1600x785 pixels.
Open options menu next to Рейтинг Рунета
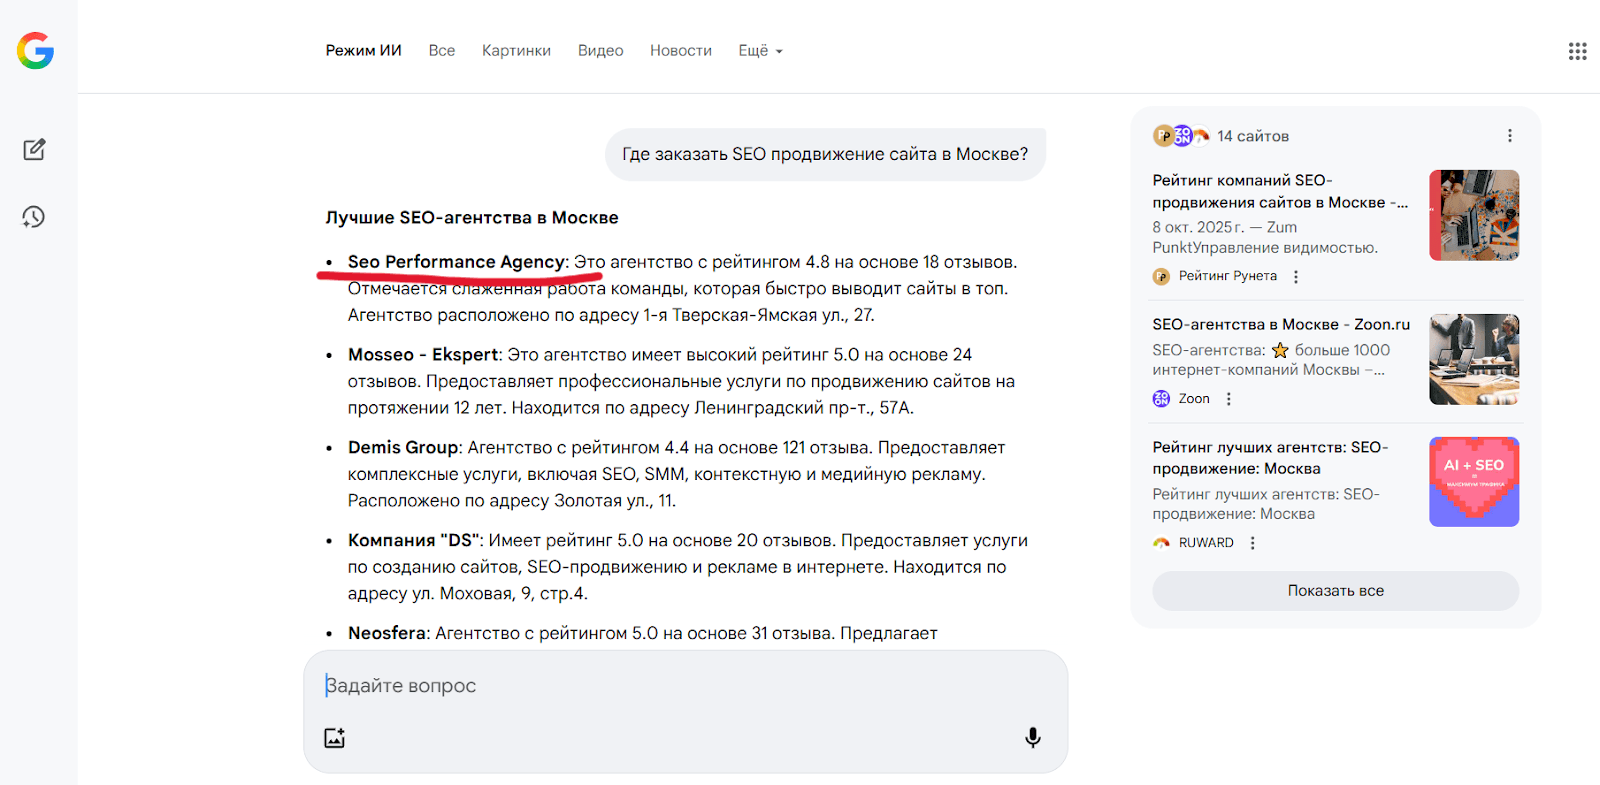1296,277
